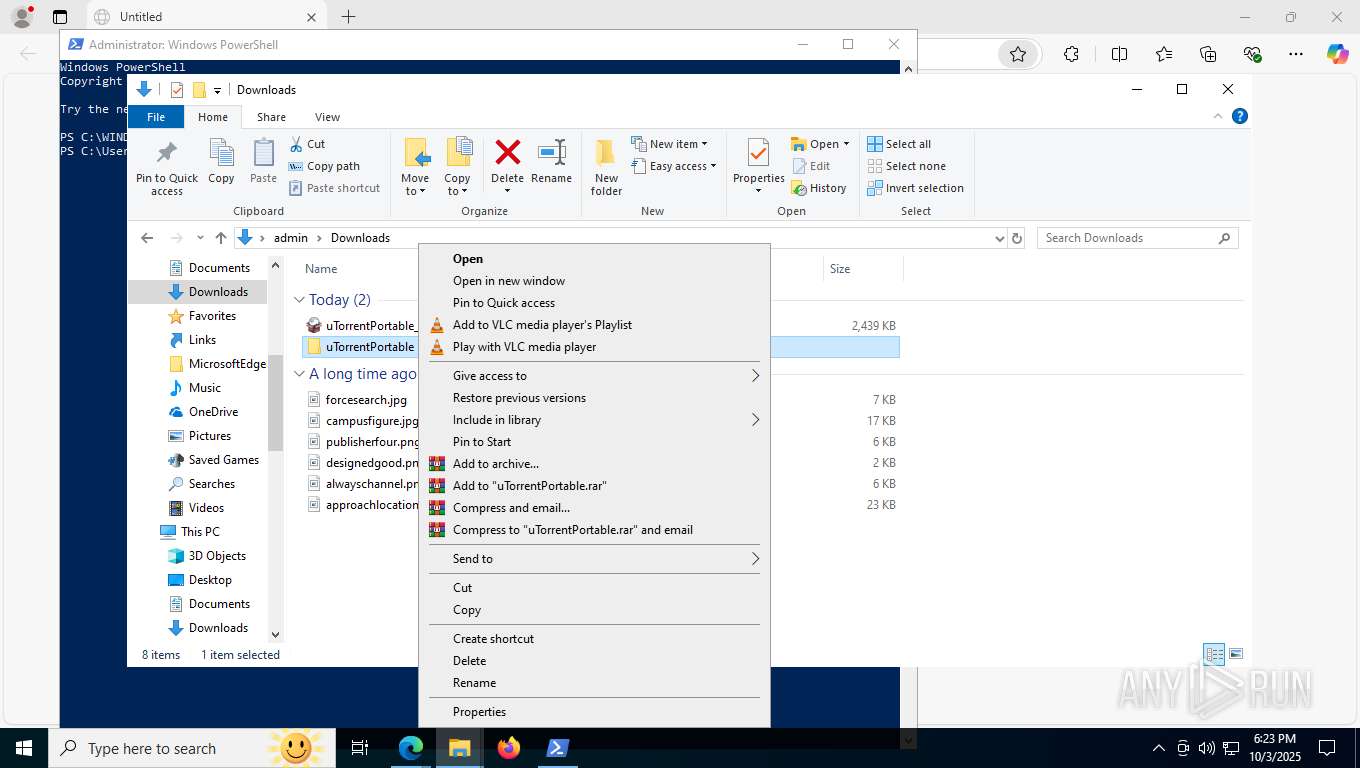Choose Add to VLC media player's Playlist
Screen dimensions: 1360x768
tap(594, 325)
